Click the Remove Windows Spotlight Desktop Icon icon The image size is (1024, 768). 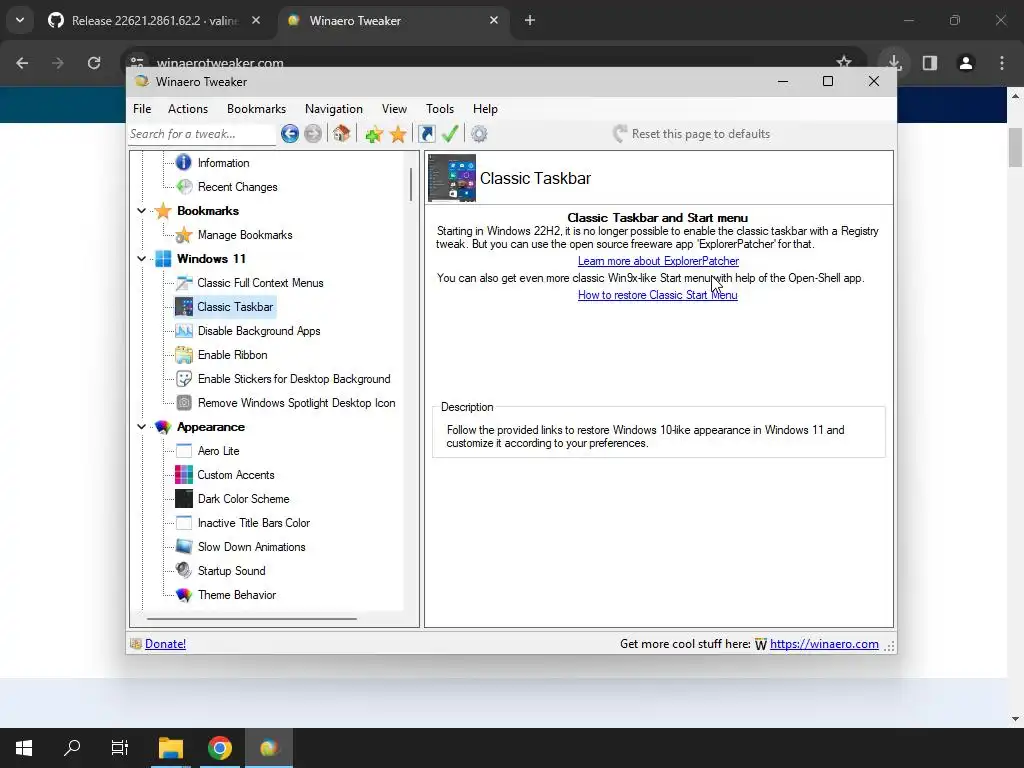click(184, 403)
